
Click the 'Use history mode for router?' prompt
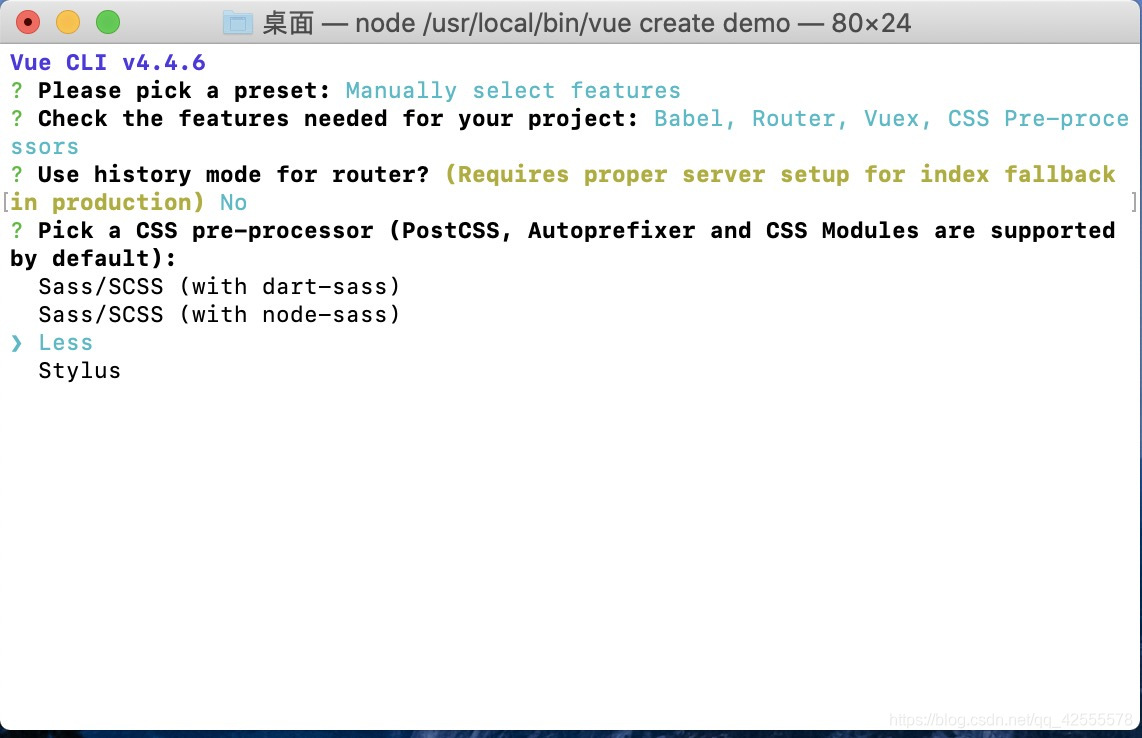pos(233,174)
